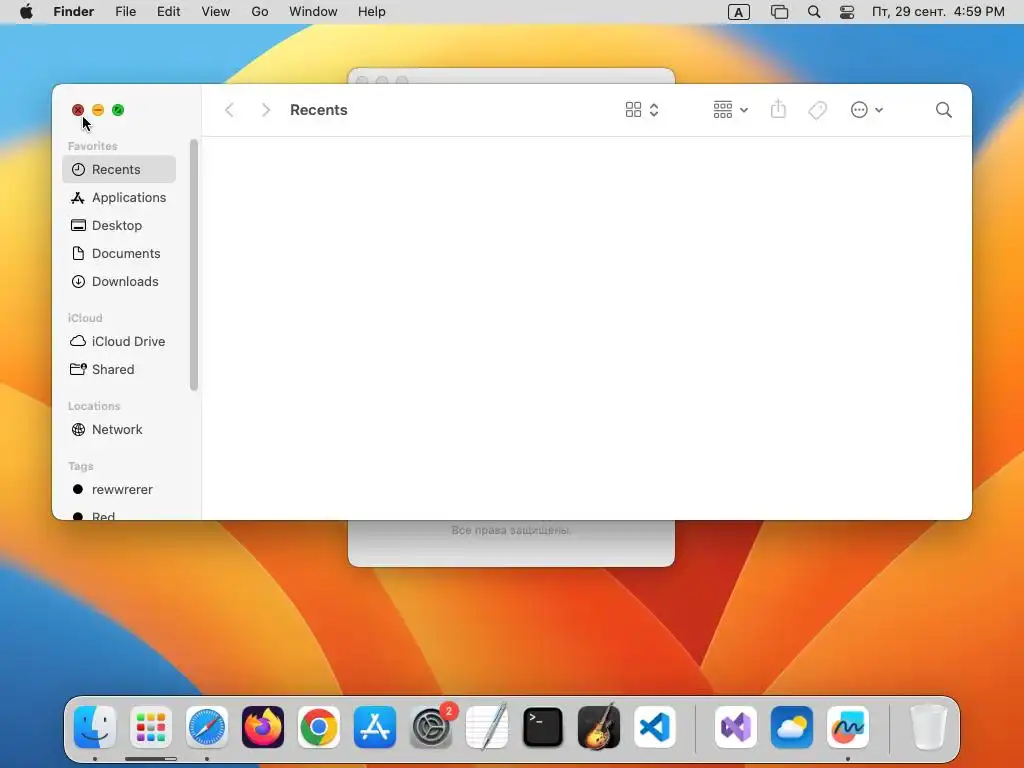The height and width of the screenshot is (768, 1024).
Task: Open Control Center in the menu bar
Action: 847,12
